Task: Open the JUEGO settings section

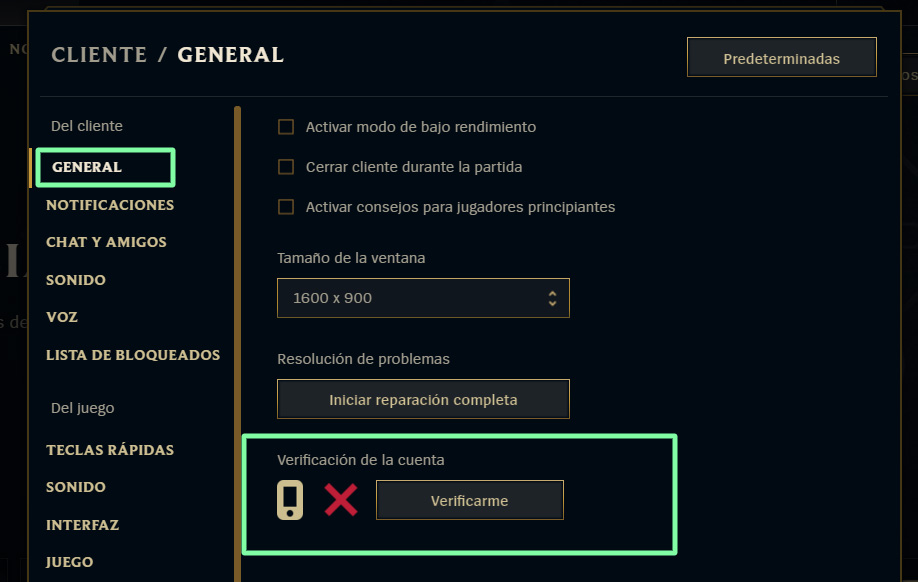Action: click(69, 562)
